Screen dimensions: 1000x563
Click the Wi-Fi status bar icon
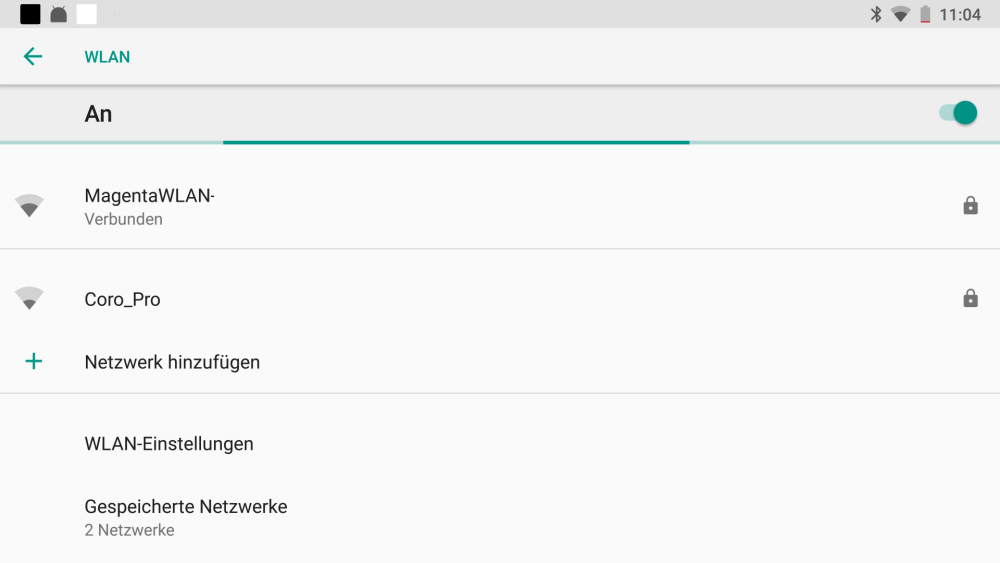[900, 14]
